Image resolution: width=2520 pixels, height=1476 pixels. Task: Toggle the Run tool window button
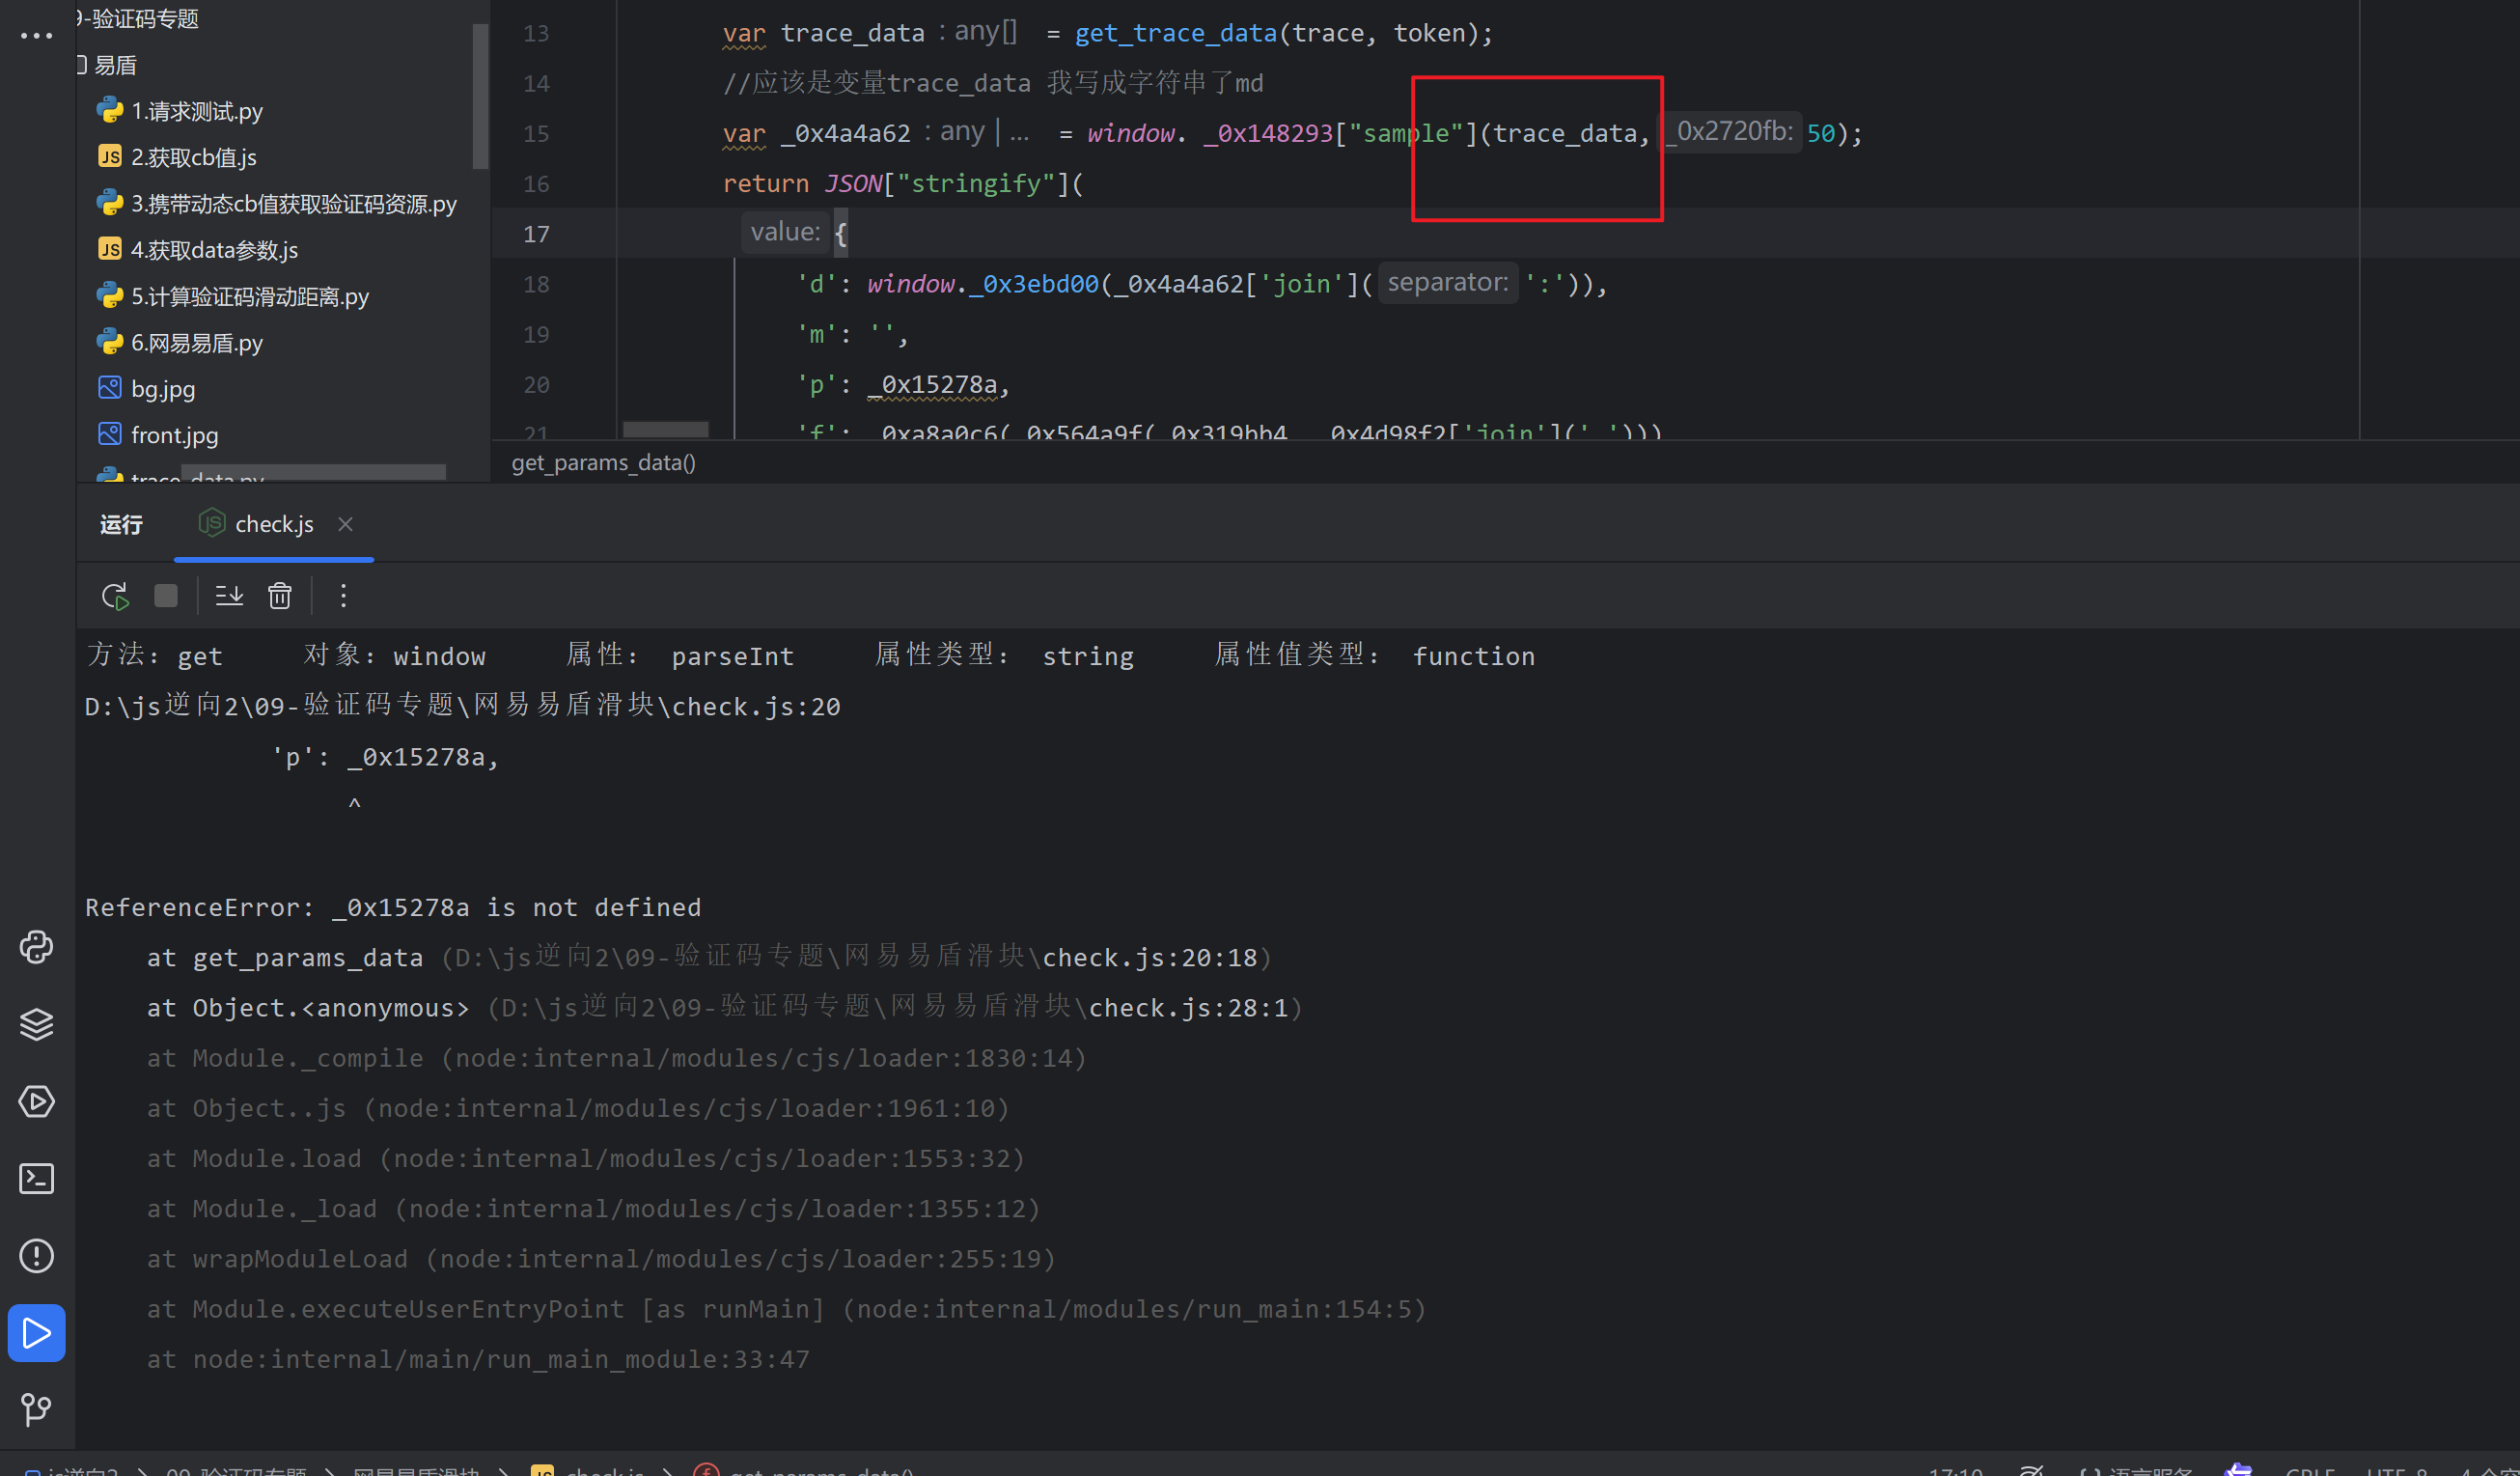coord(37,1333)
